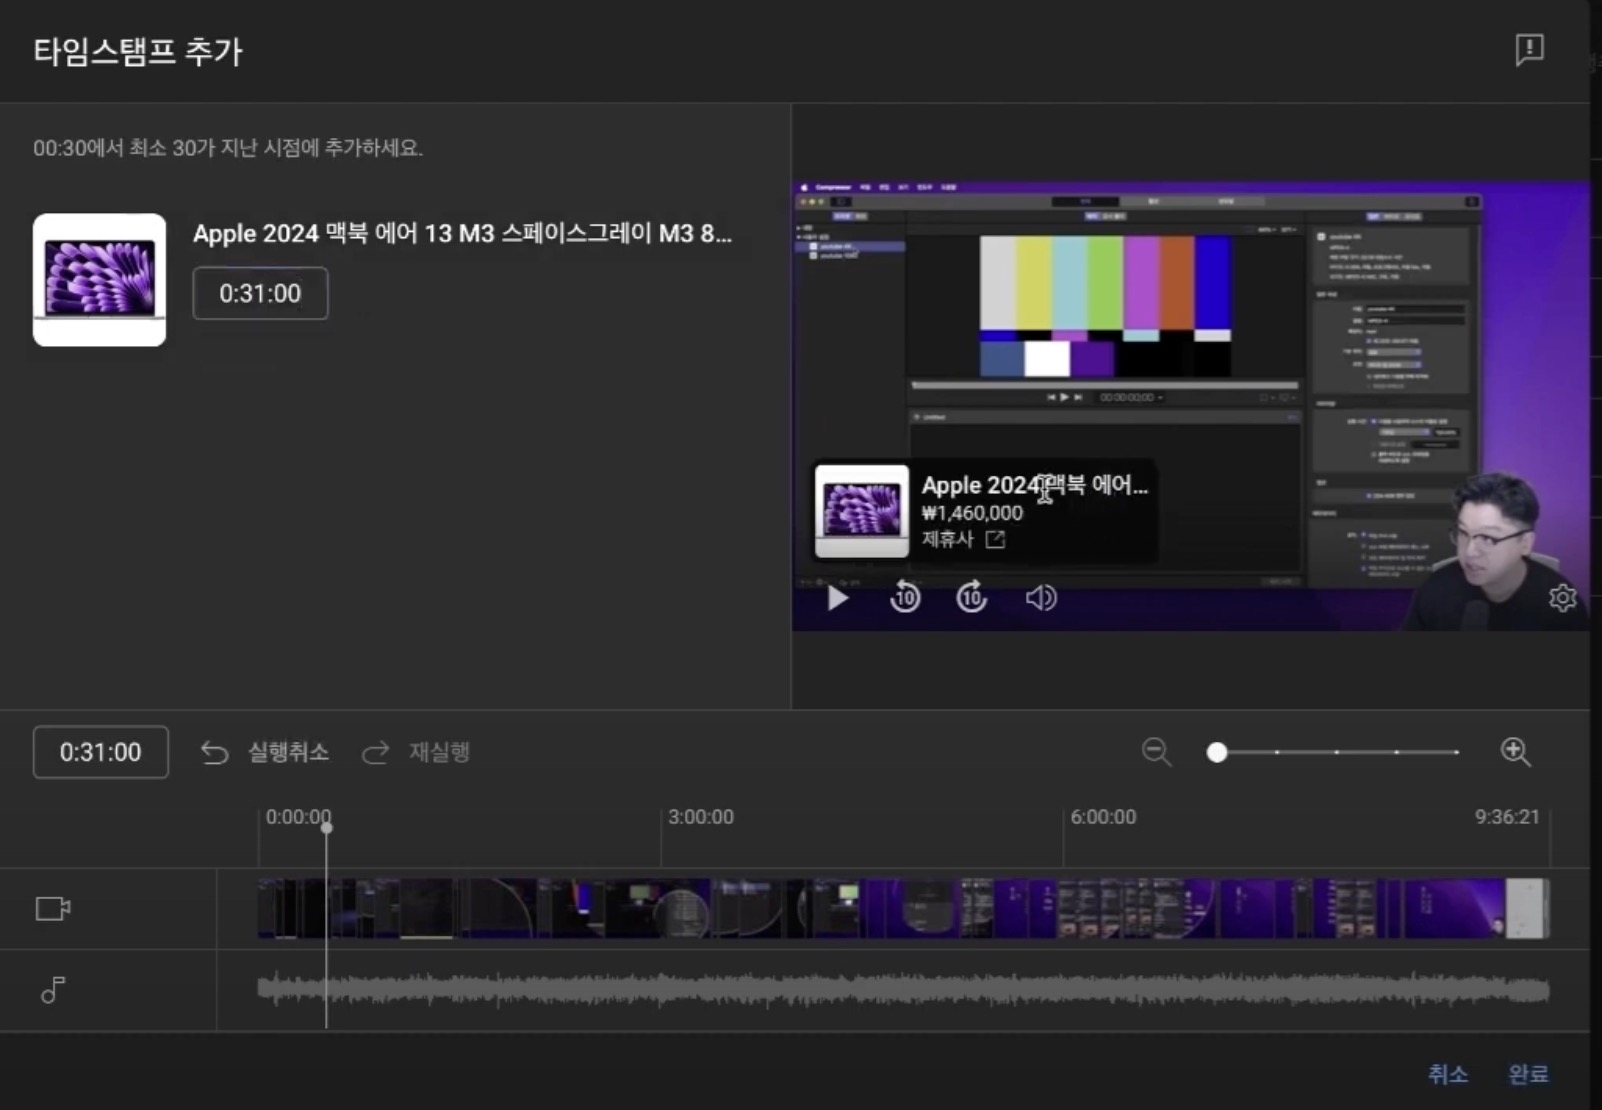Click the 제휴사 affiliate label
The width and height of the screenshot is (1602, 1110).
point(947,539)
